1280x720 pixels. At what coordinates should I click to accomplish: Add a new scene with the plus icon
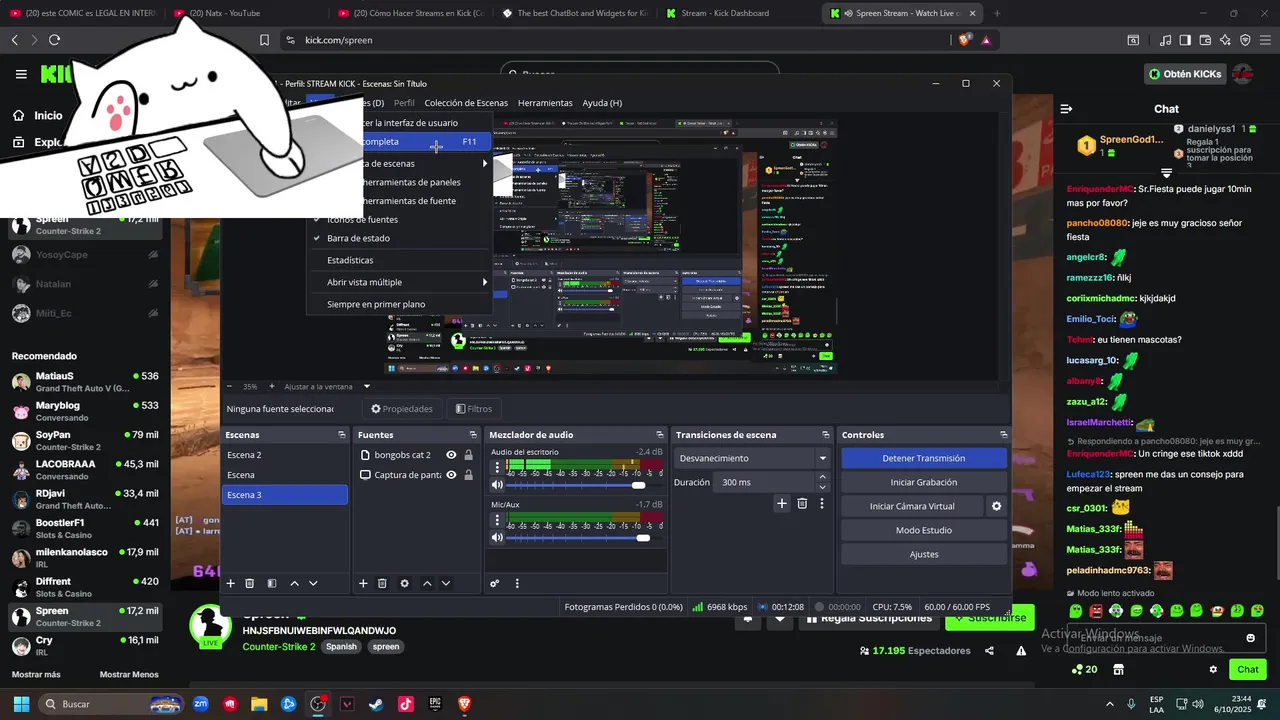230,583
